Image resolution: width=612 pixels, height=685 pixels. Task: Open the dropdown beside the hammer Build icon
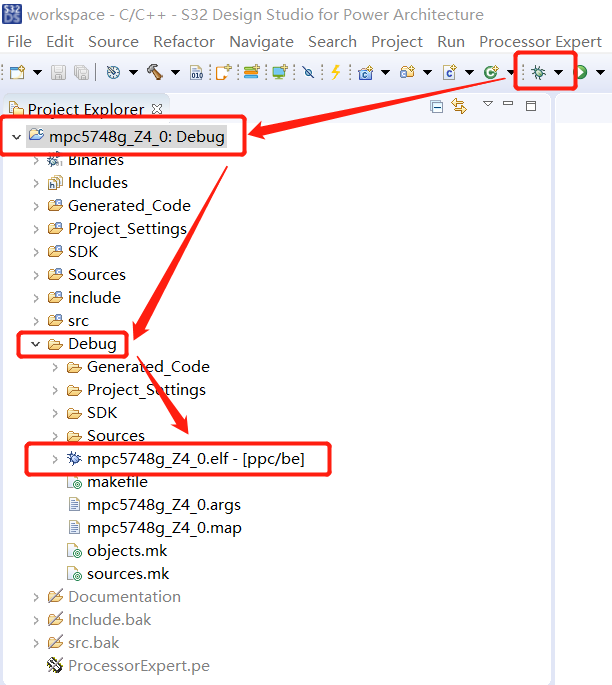point(175,72)
